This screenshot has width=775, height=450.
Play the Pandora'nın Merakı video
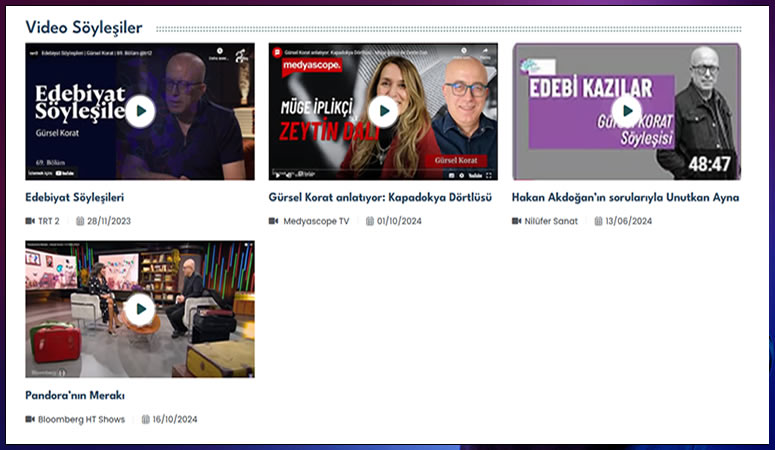(140, 309)
